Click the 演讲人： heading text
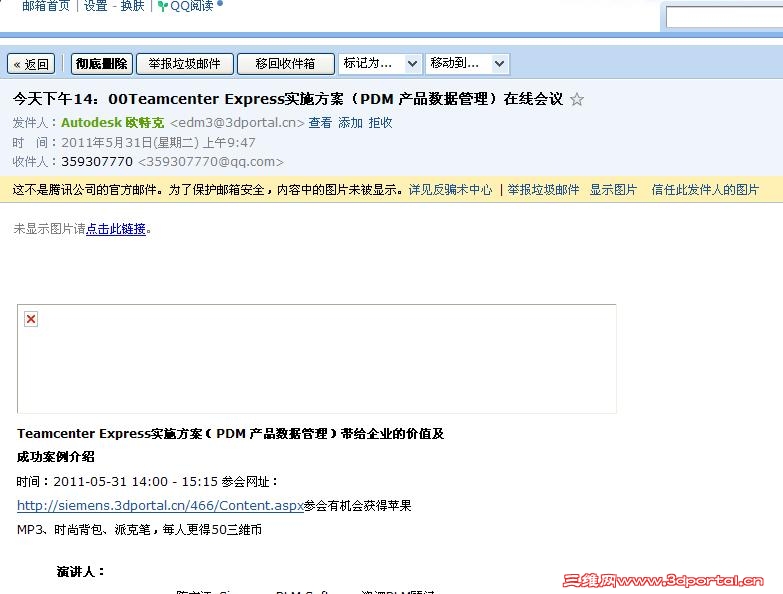This screenshot has width=783, height=594. (80, 572)
